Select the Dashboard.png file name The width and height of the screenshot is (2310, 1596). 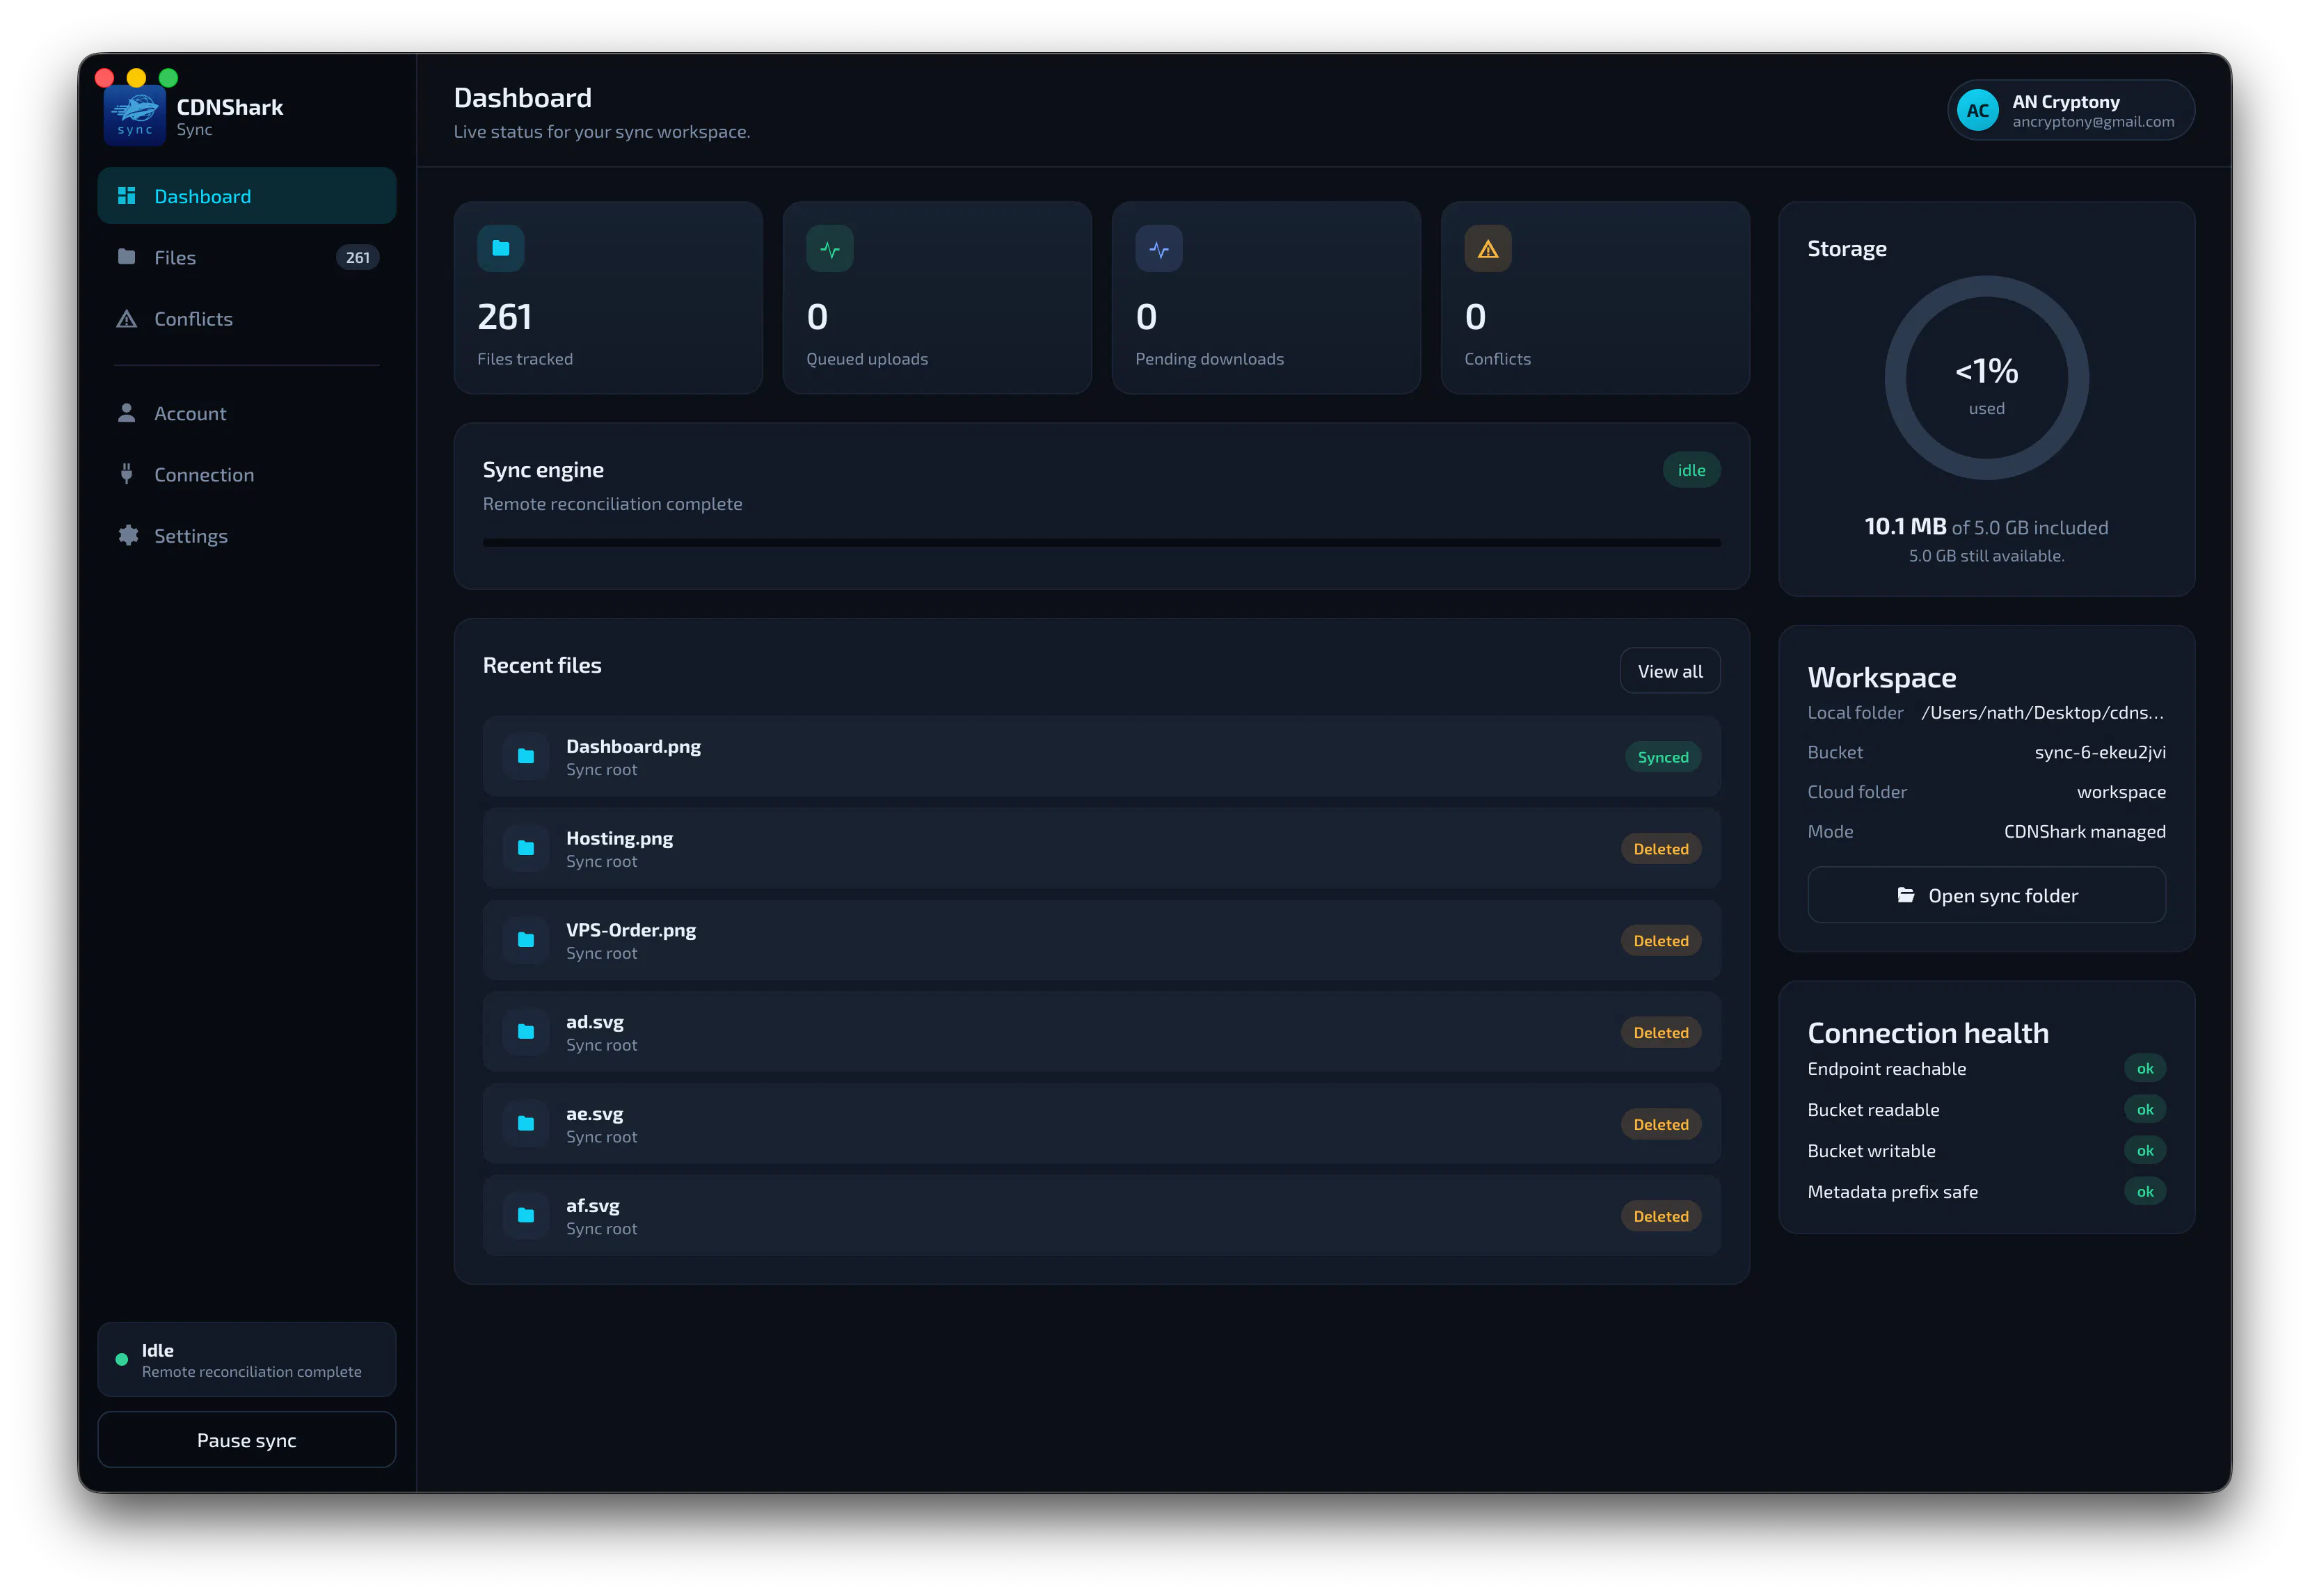633,746
